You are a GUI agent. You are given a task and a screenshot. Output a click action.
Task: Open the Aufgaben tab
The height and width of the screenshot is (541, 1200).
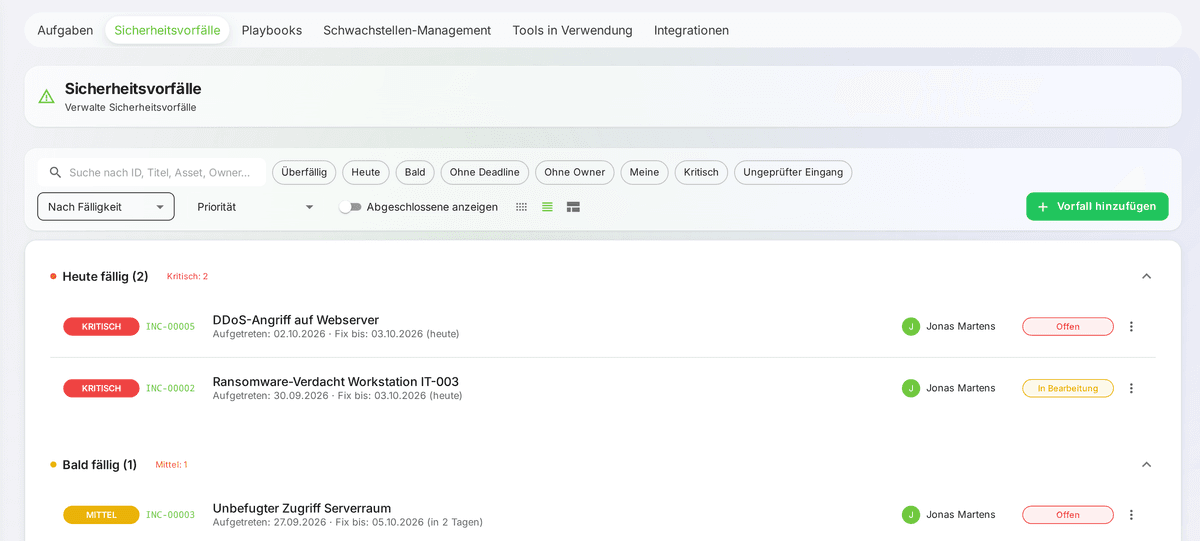65,30
